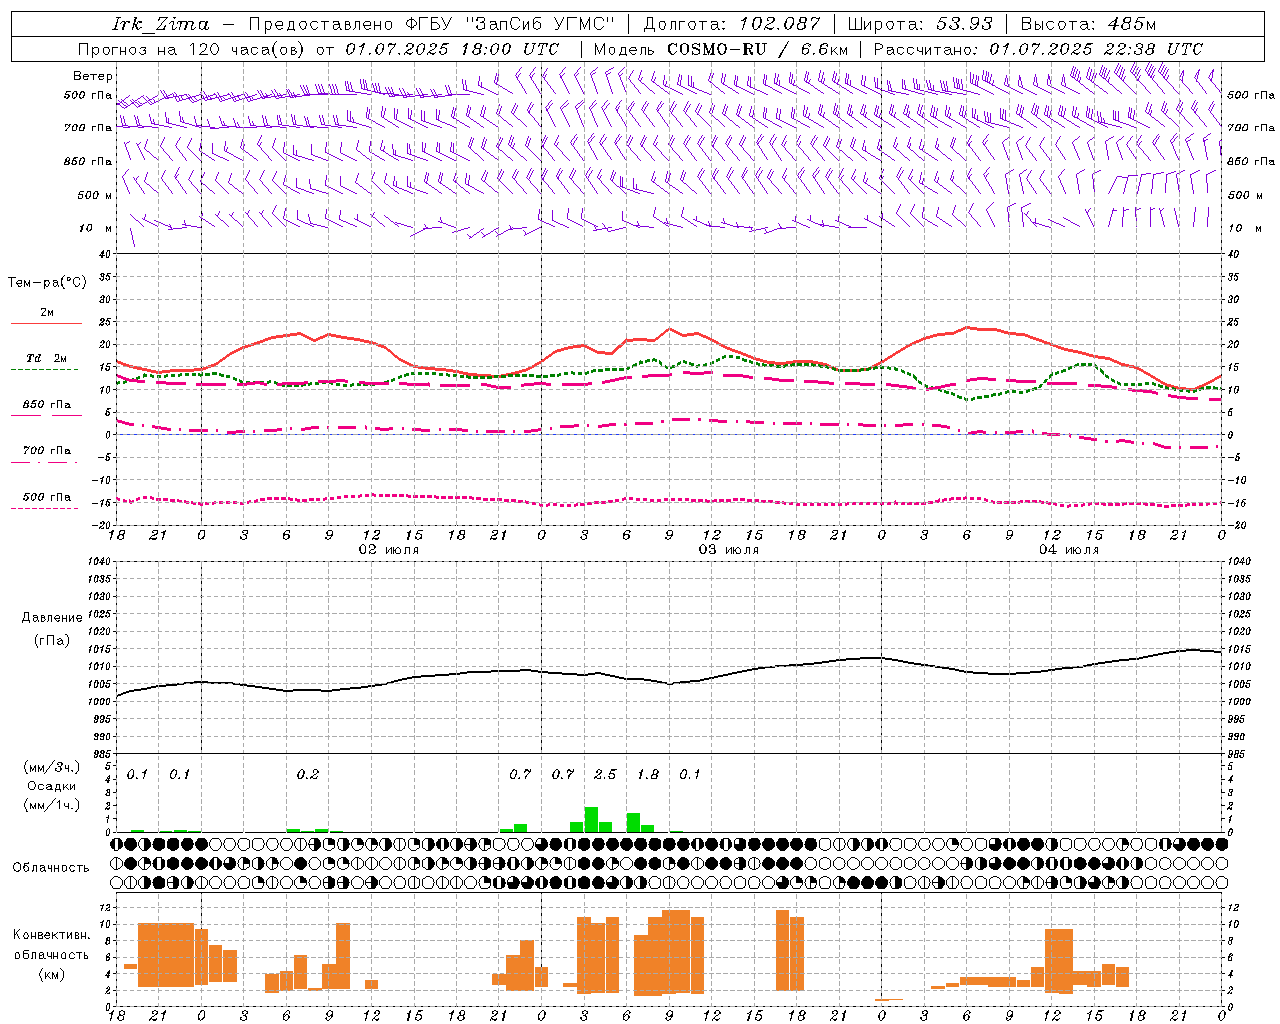
Task: Click the '02 июля' date label
Action: [x=388, y=550]
